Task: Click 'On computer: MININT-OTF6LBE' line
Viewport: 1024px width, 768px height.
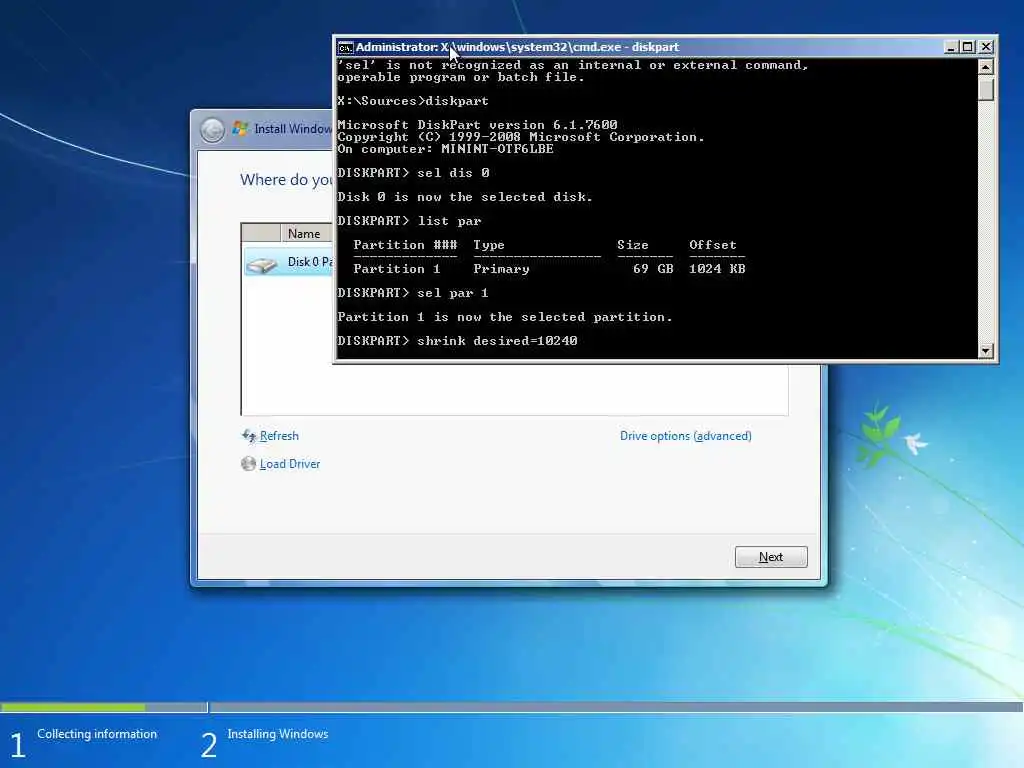Action: pos(445,149)
